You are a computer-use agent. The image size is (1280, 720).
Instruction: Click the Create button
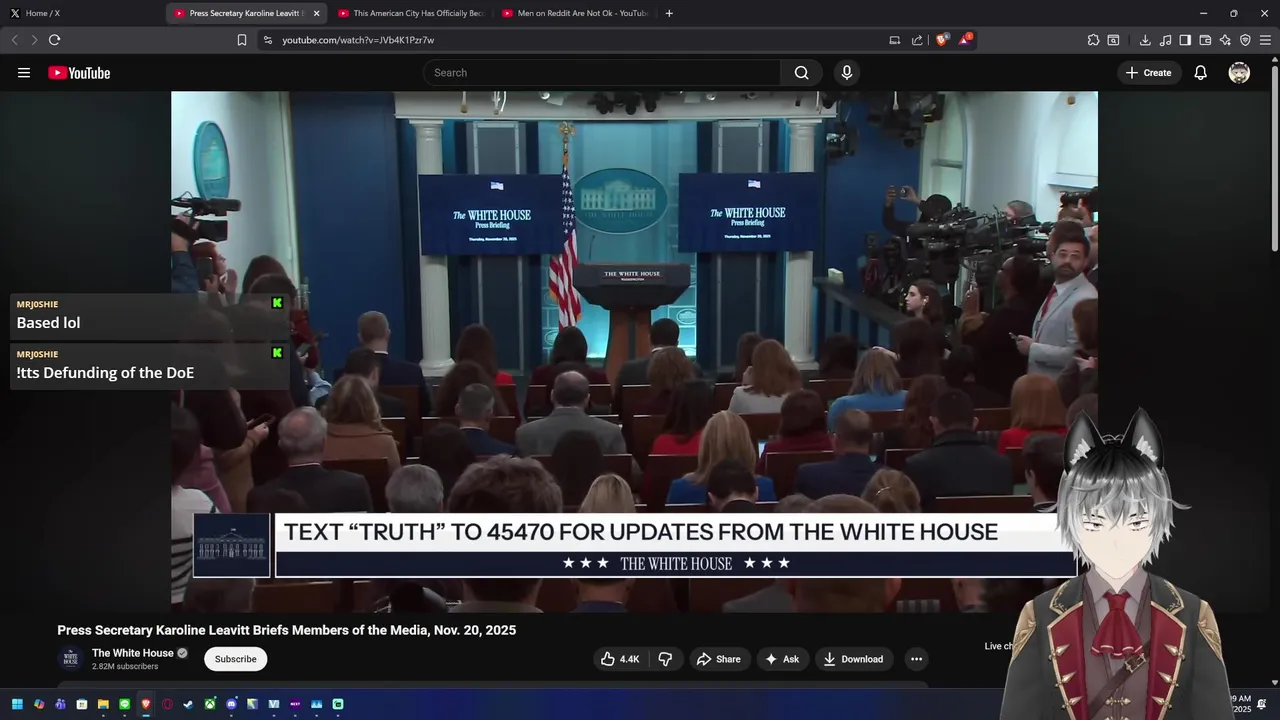click(x=1148, y=73)
